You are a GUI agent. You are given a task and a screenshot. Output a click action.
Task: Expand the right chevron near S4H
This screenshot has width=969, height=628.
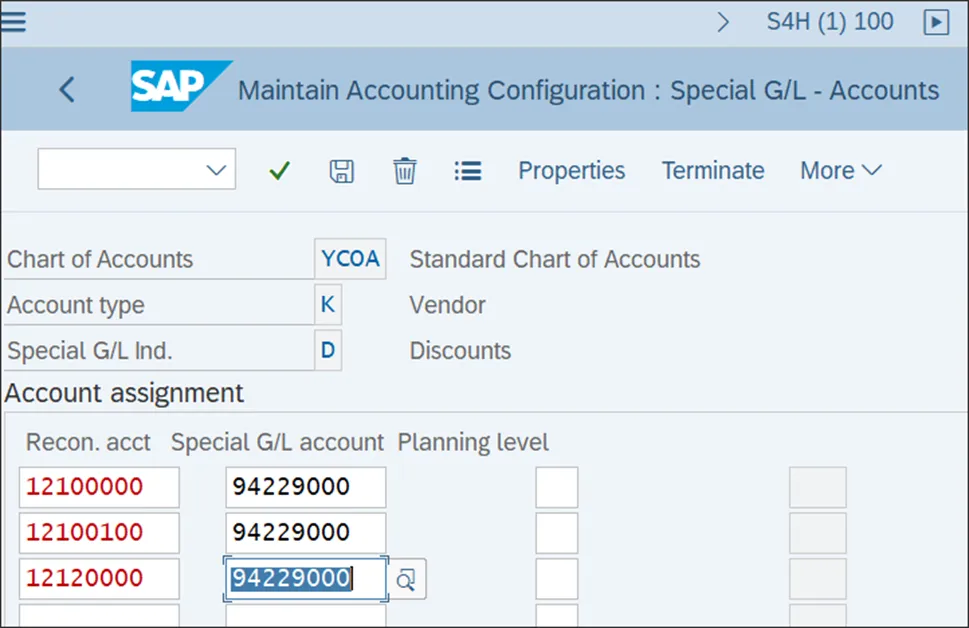pos(724,22)
